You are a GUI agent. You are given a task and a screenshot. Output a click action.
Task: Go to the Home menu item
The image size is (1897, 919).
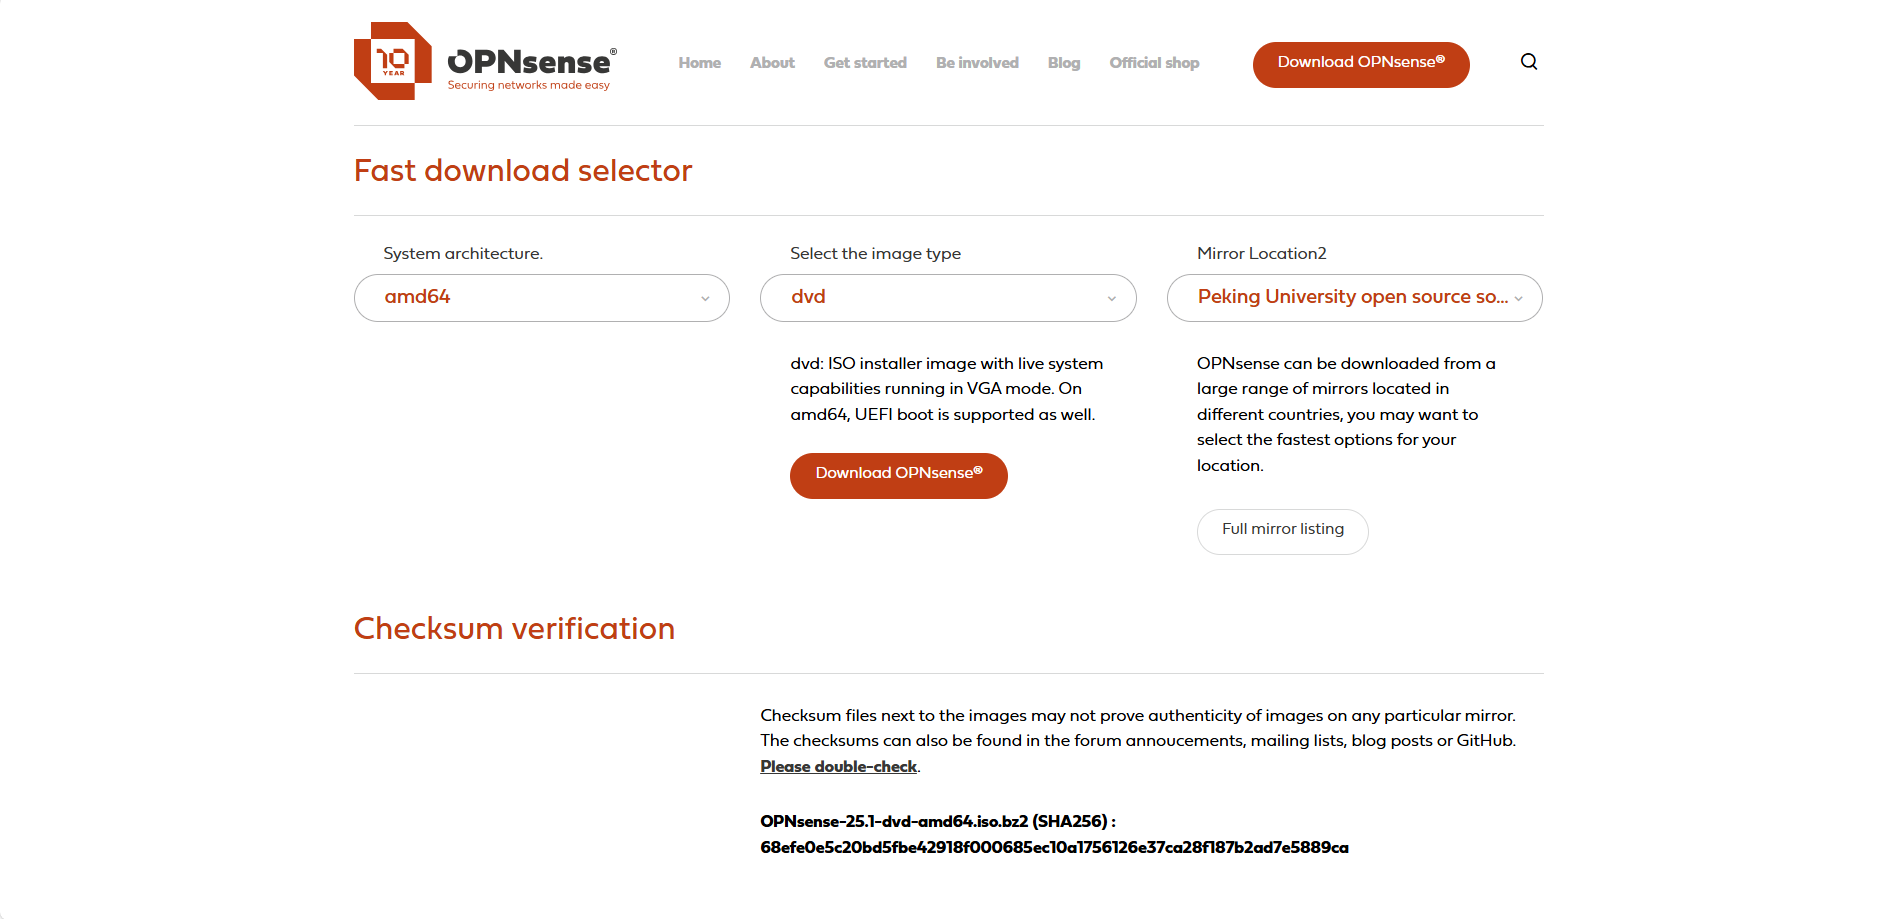(x=699, y=63)
